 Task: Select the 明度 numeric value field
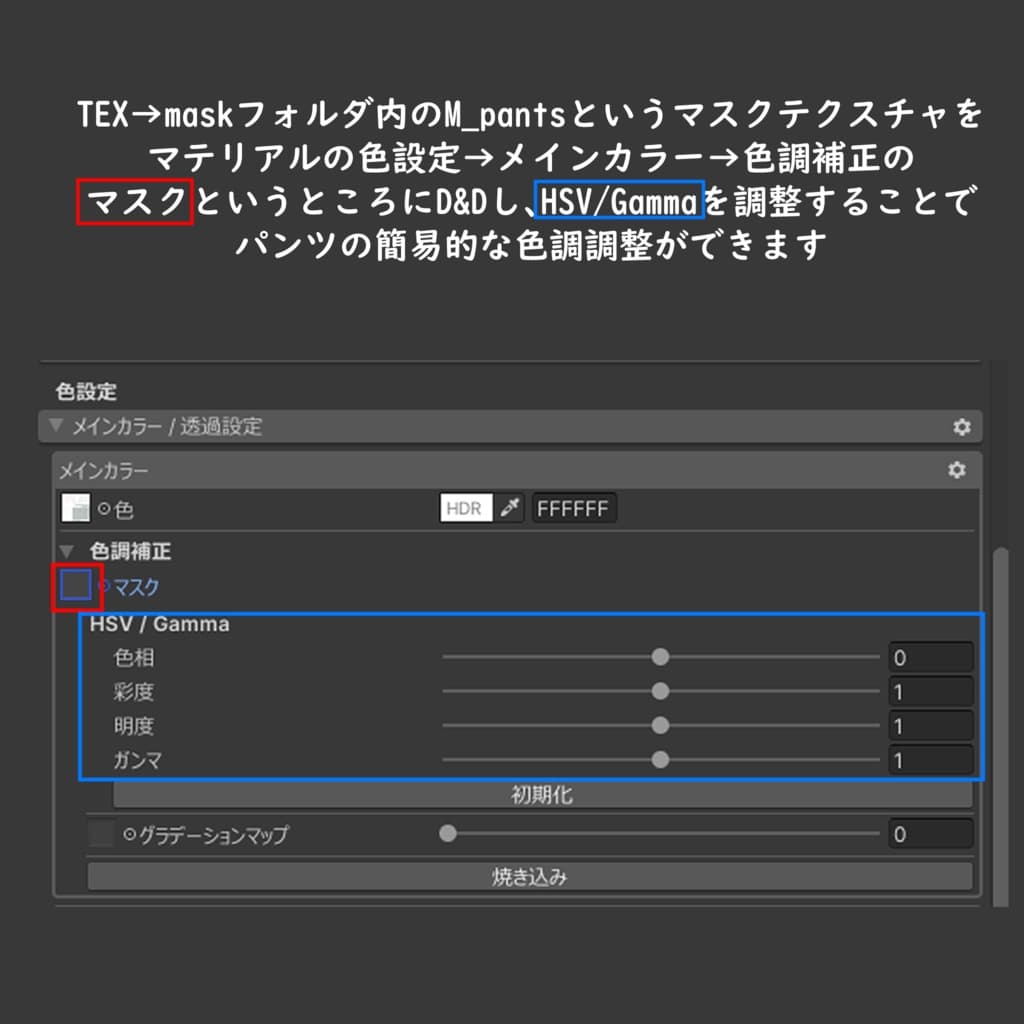pos(930,726)
